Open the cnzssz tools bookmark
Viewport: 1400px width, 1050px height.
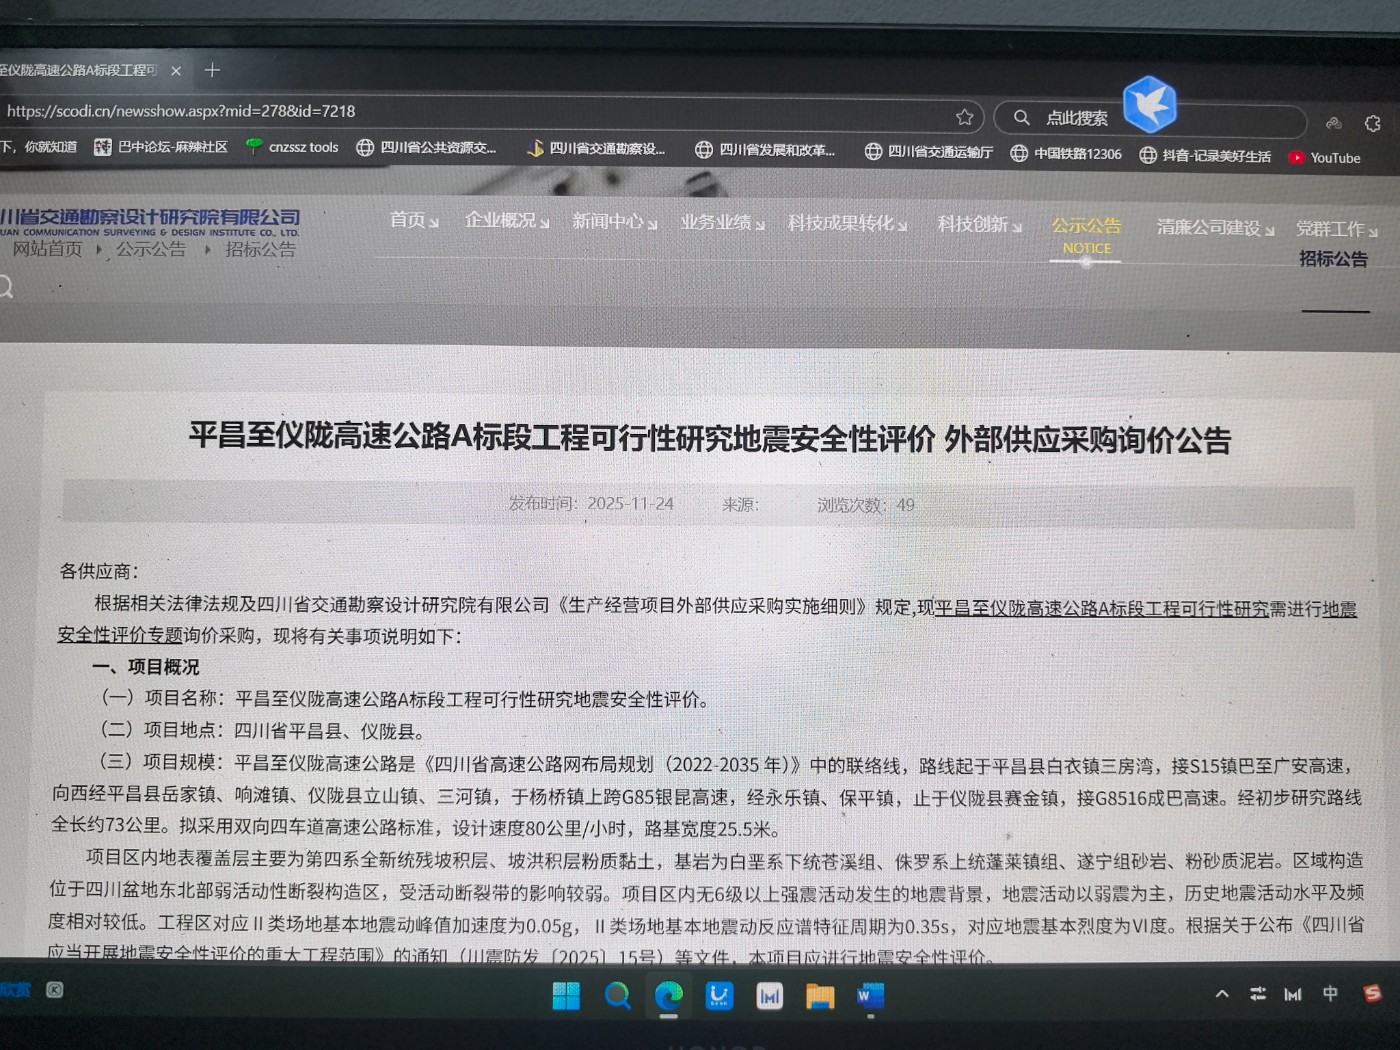click(x=292, y=147)
